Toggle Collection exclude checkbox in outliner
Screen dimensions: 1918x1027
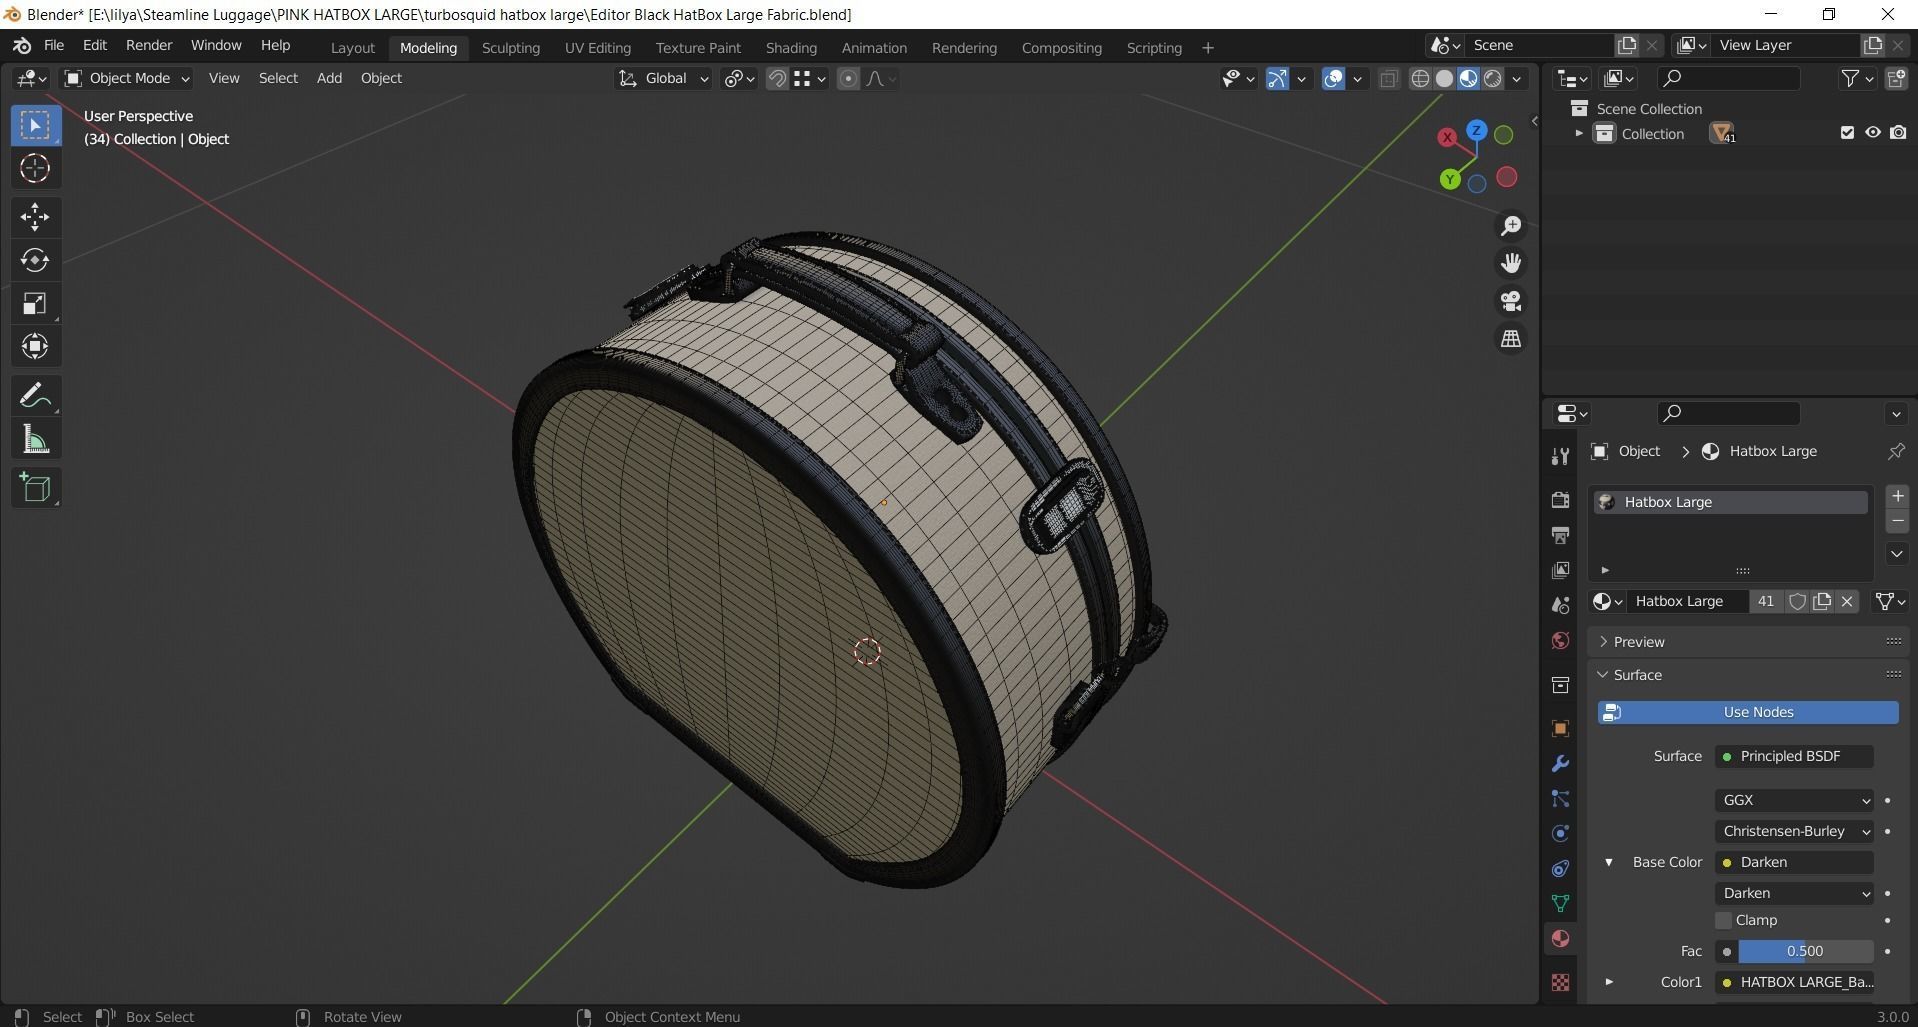(1847, 133)
